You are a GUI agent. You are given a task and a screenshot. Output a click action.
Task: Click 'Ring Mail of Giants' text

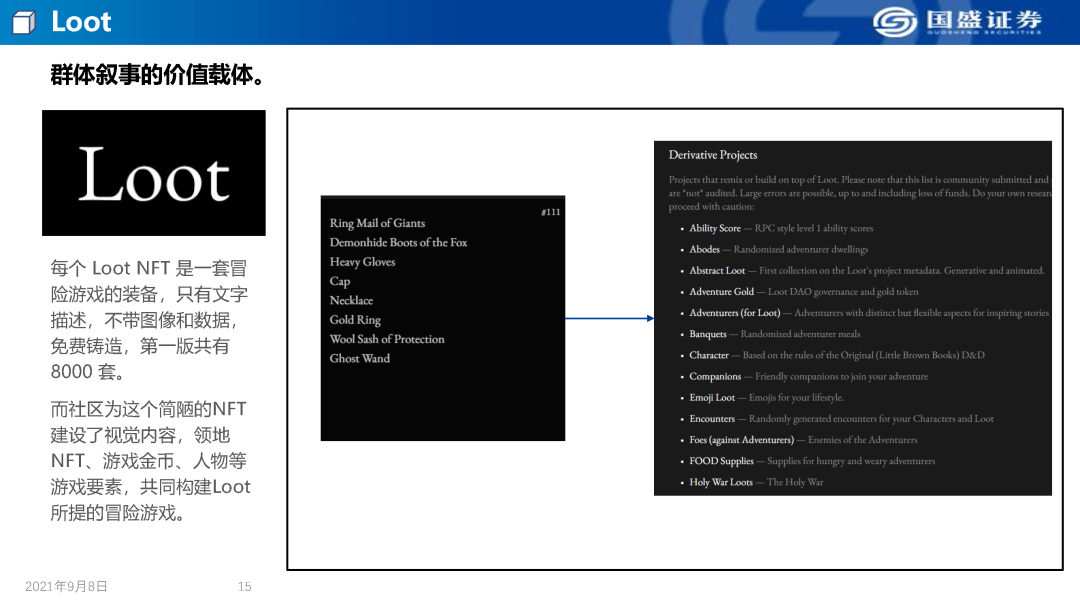point(377,223)
